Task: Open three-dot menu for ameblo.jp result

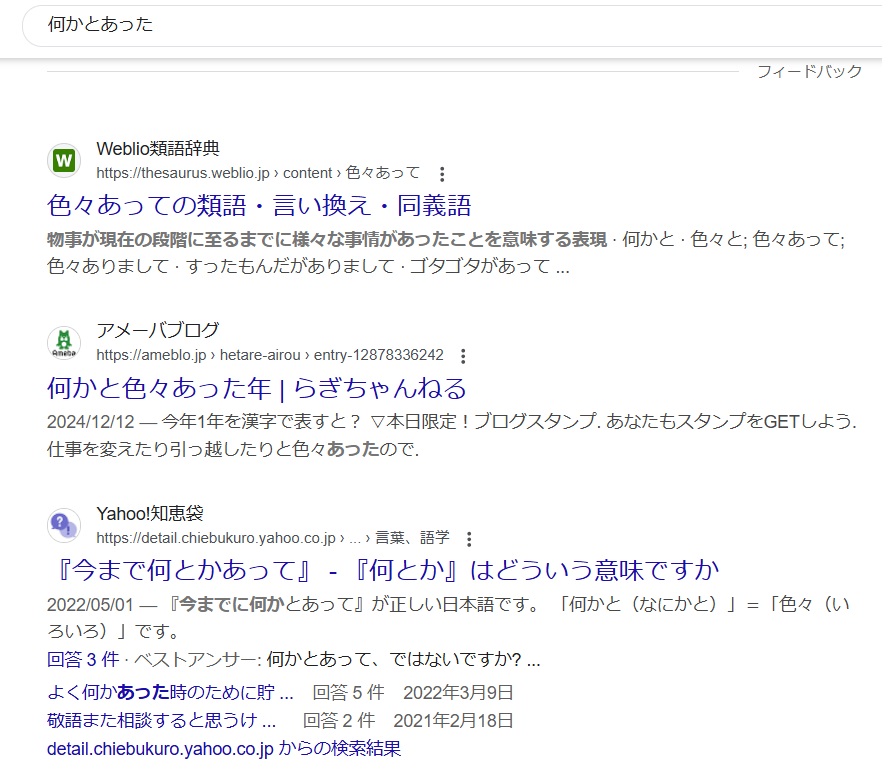Action: [463, 356]
